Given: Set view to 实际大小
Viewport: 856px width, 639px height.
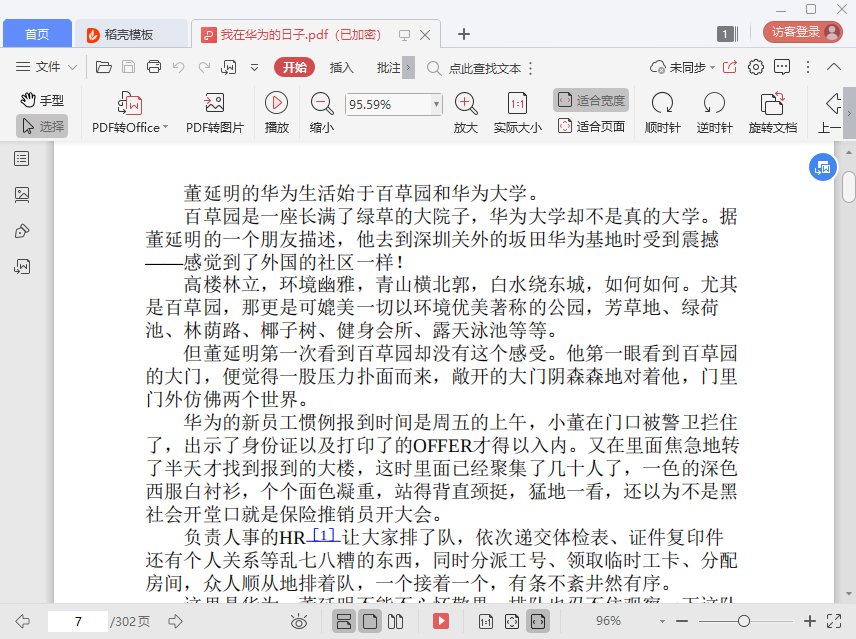Looking at the screenshot, I should (518, 113).
